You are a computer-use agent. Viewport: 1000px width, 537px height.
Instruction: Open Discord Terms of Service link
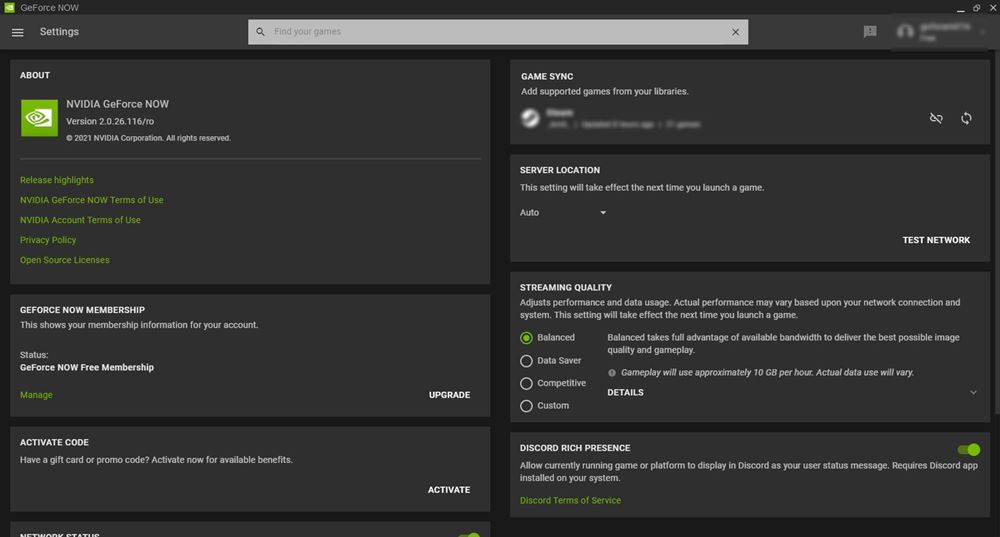point(570,501)
